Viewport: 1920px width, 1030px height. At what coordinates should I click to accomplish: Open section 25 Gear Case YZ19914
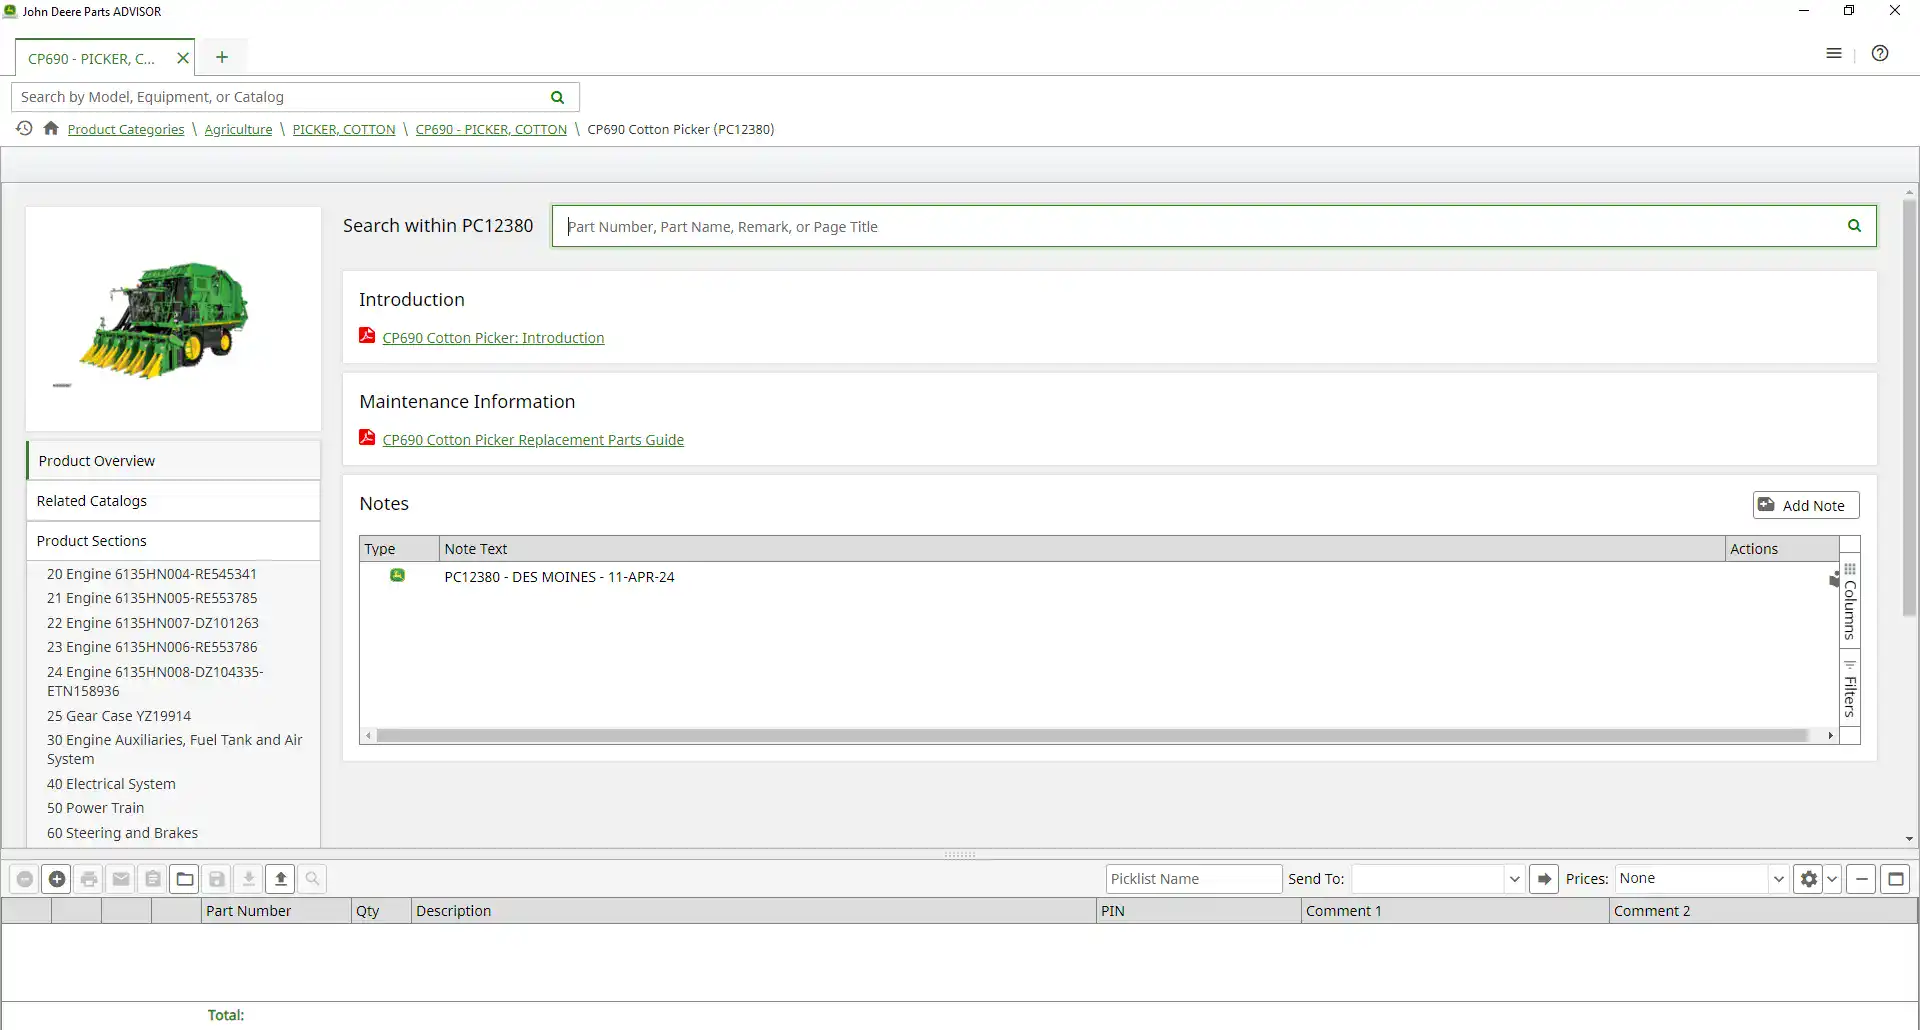[119, 716]
